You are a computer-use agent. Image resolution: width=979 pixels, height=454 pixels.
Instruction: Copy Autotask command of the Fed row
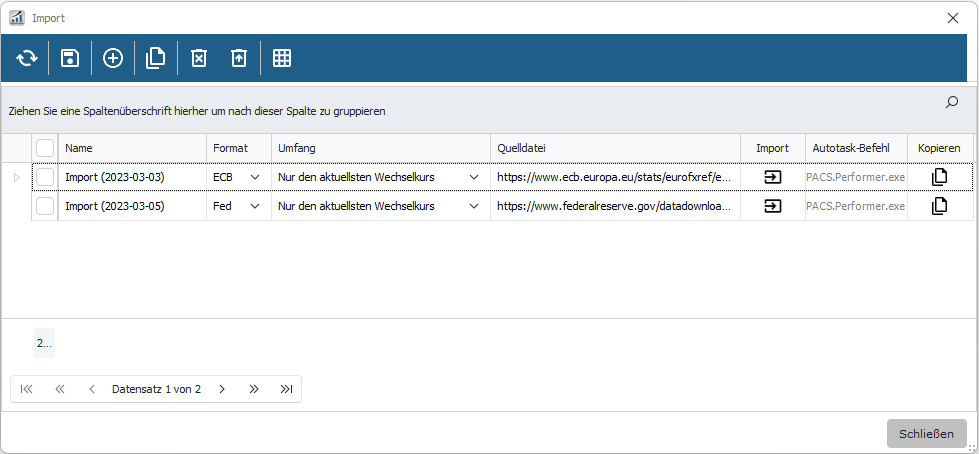pyautogui.click(x=939, y=207)
